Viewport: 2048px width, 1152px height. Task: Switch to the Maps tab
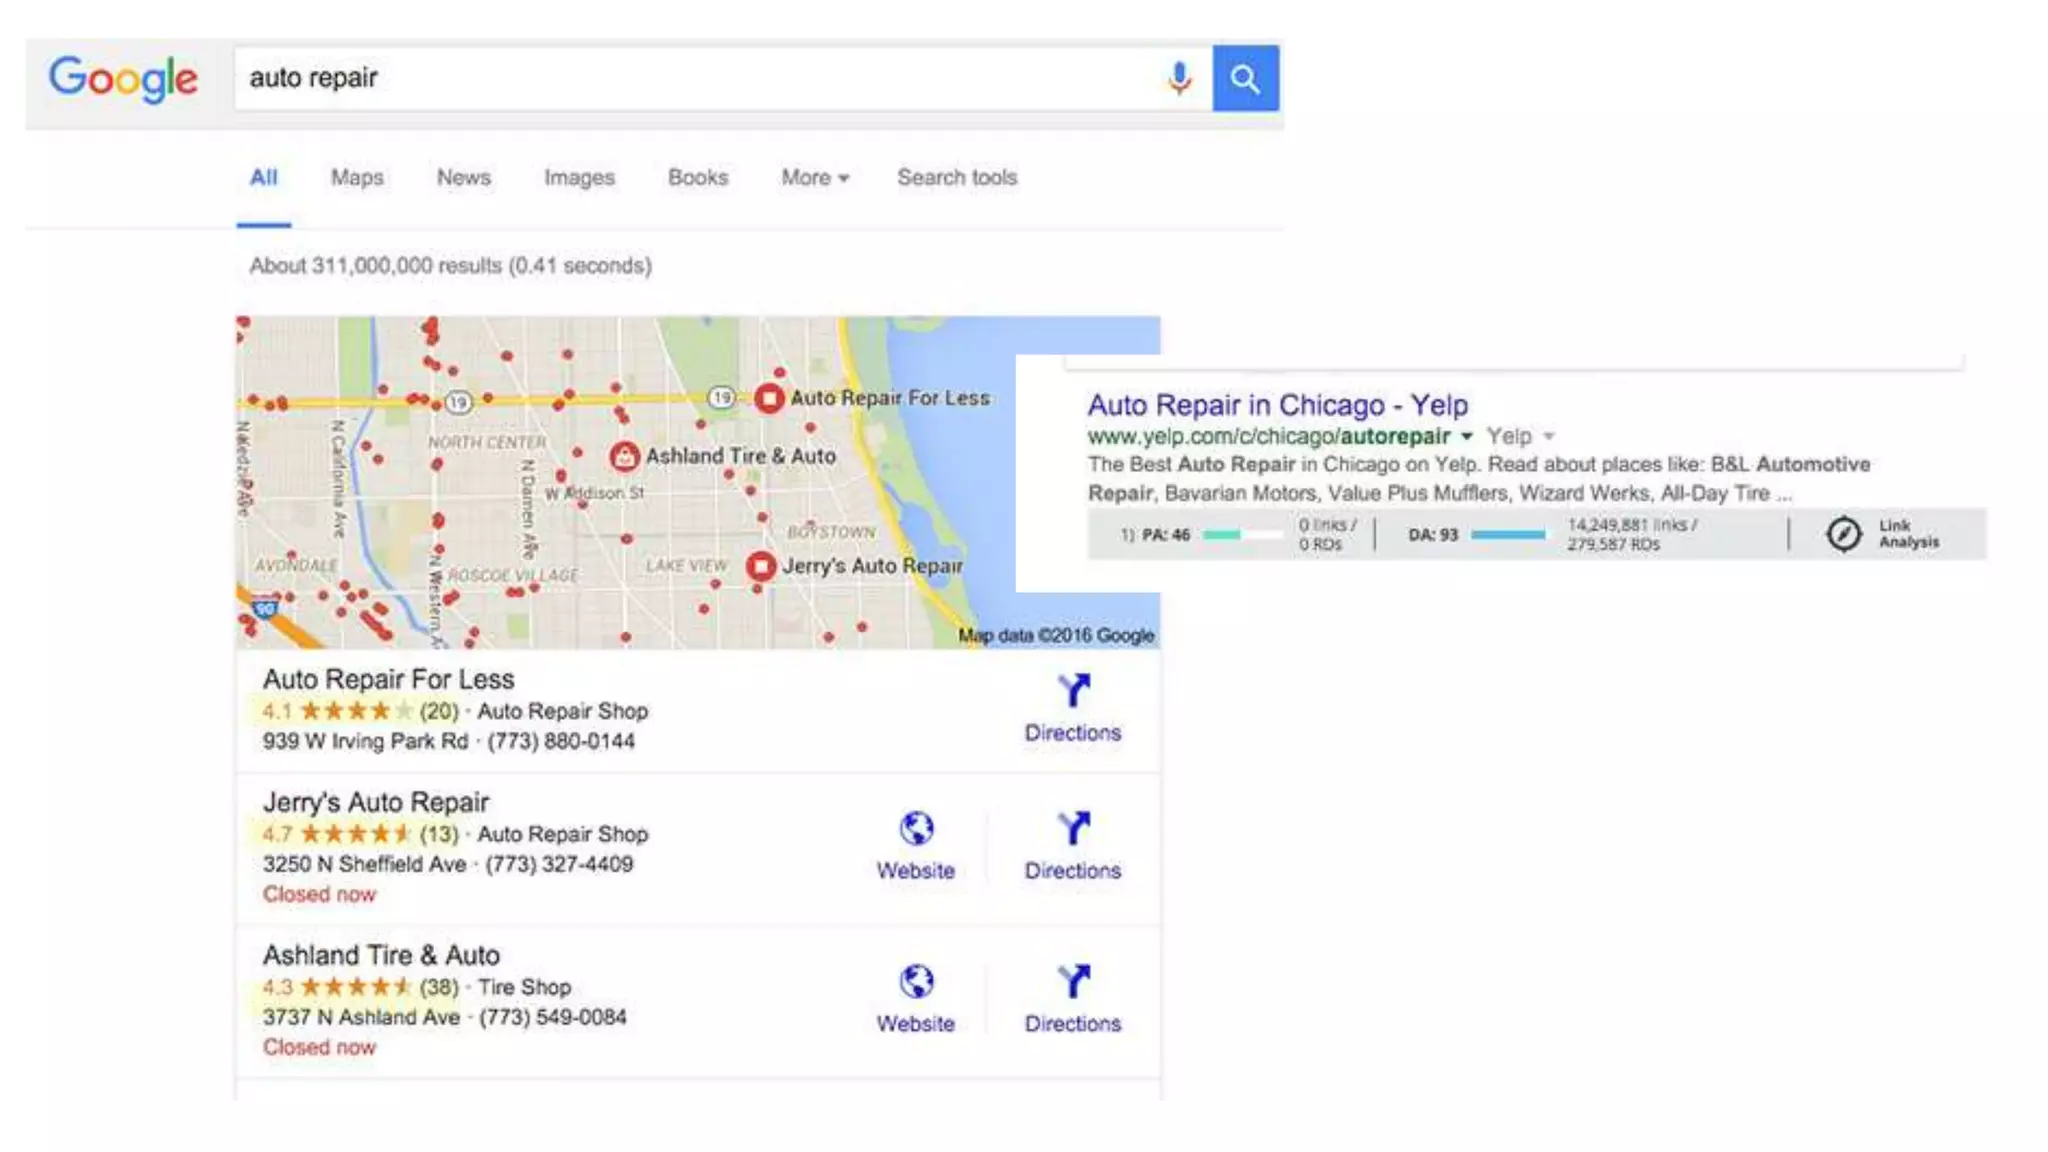[357, 177]
